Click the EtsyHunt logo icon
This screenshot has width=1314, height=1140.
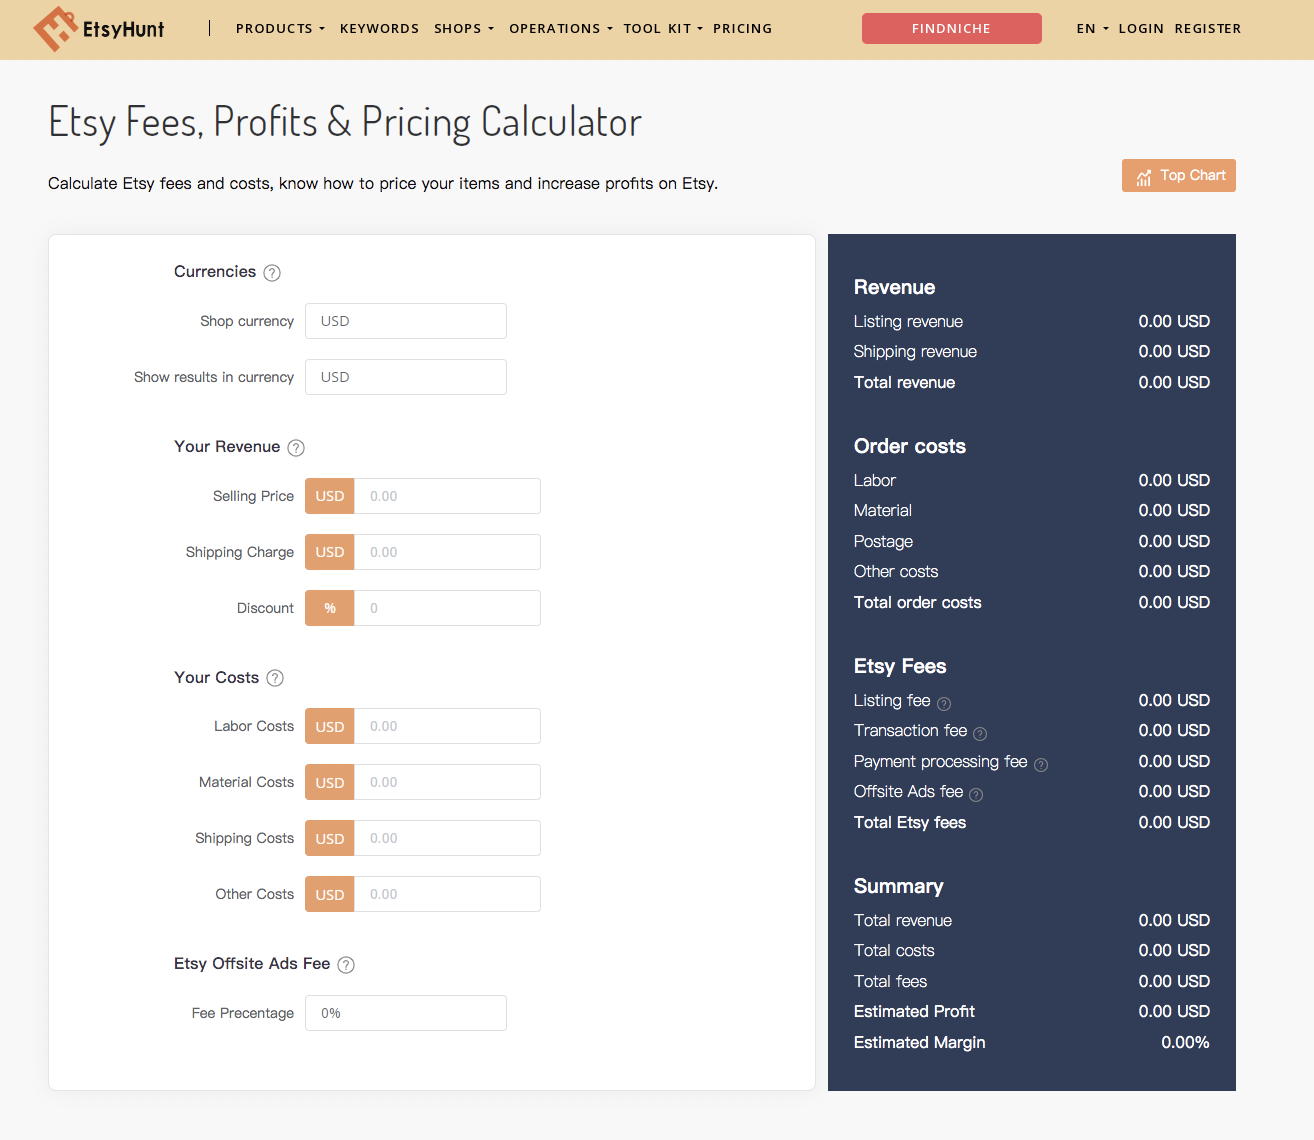pos(55,28)
